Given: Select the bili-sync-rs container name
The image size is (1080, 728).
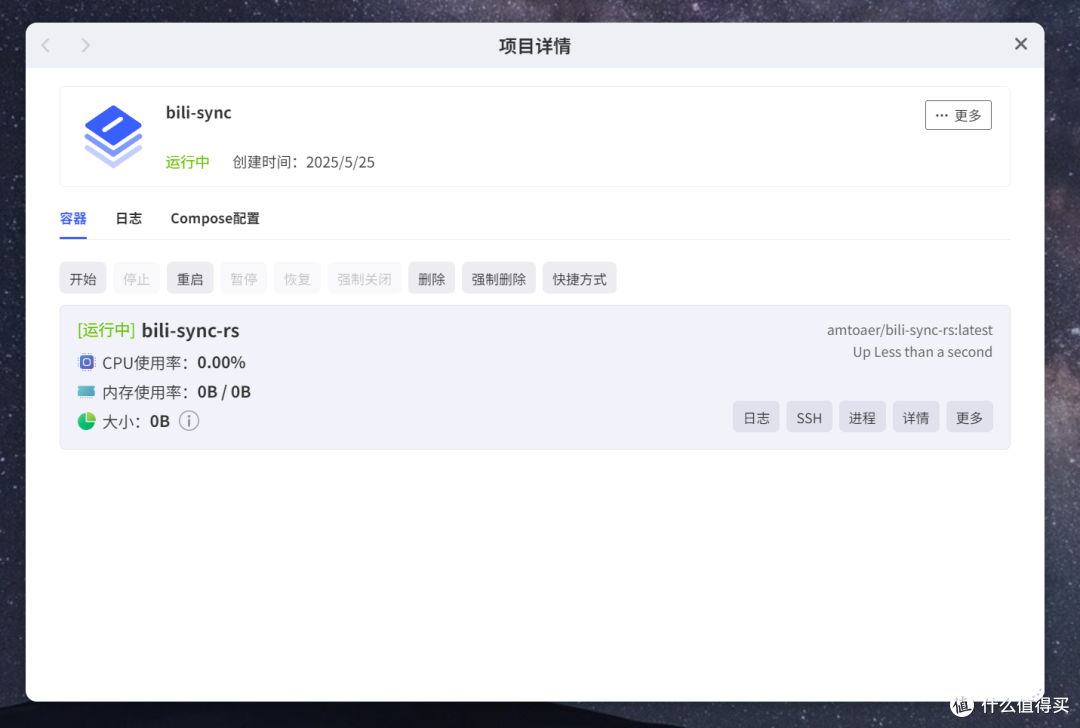Looking at the screenshot, I should [191, 331].
